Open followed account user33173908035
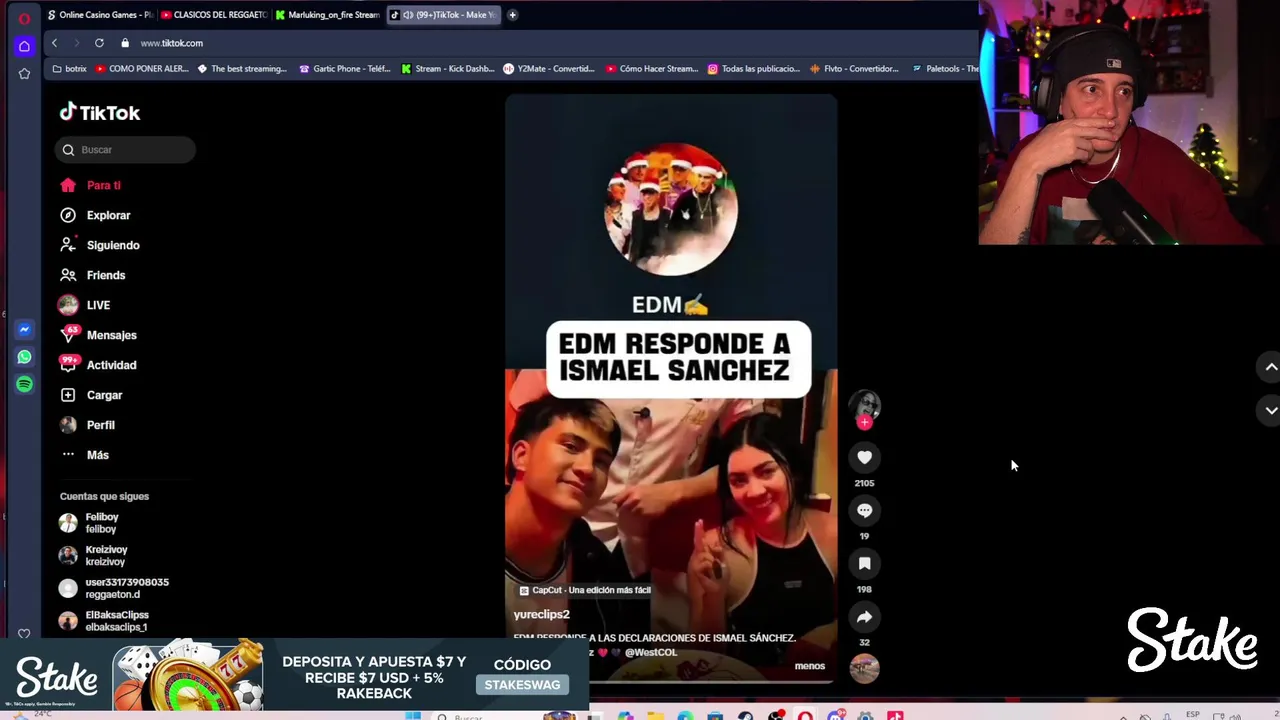 pos(126,588)
